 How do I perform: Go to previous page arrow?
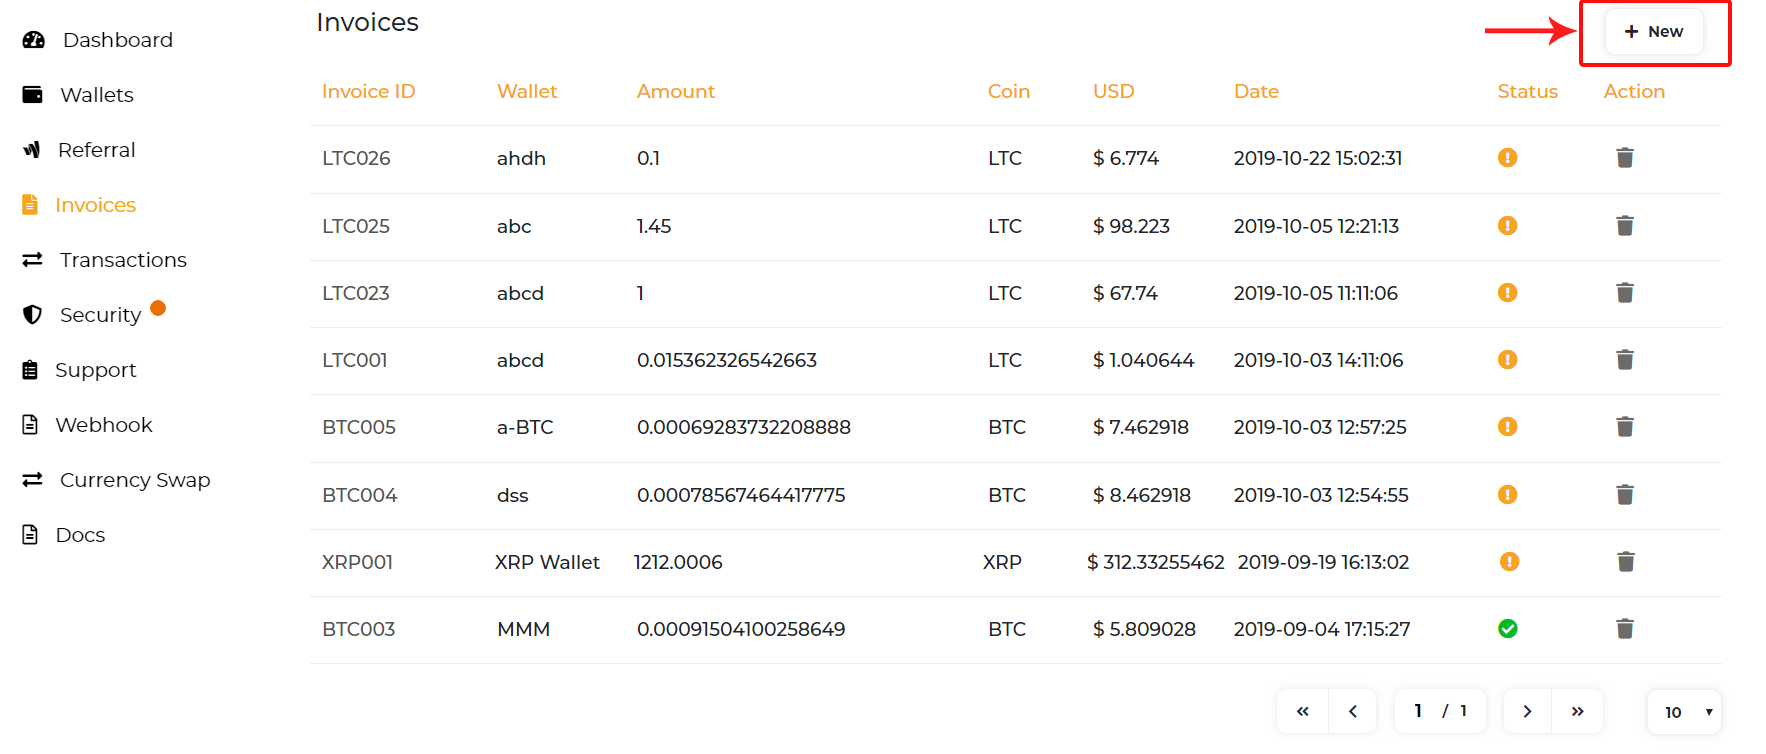1353,712
